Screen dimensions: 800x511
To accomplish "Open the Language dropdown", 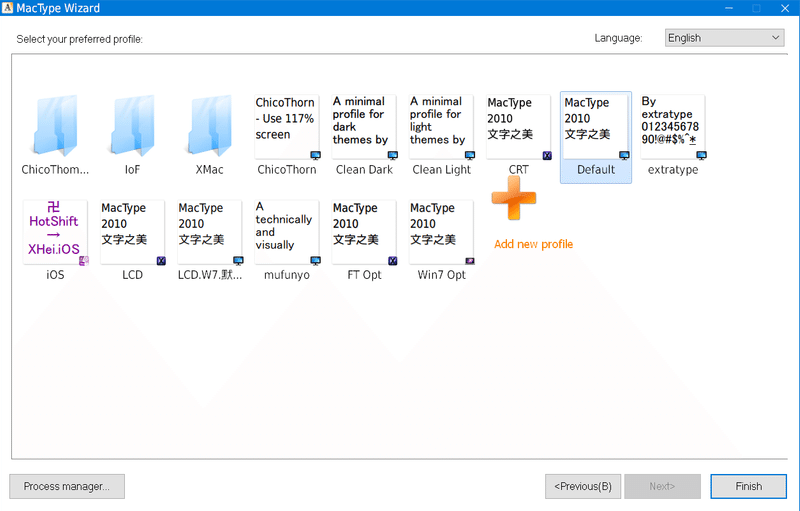I will pos(724,38).
